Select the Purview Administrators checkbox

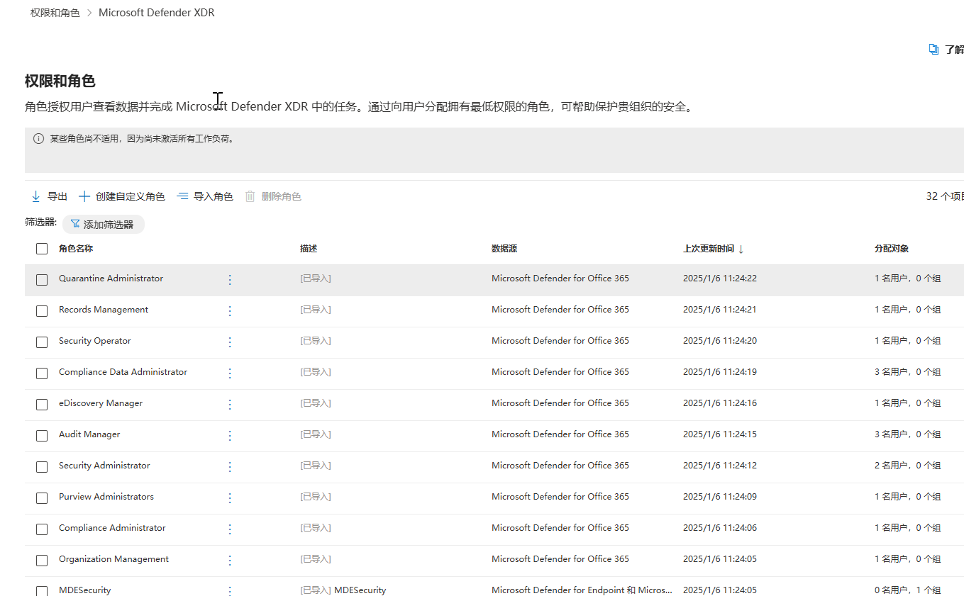42,498
